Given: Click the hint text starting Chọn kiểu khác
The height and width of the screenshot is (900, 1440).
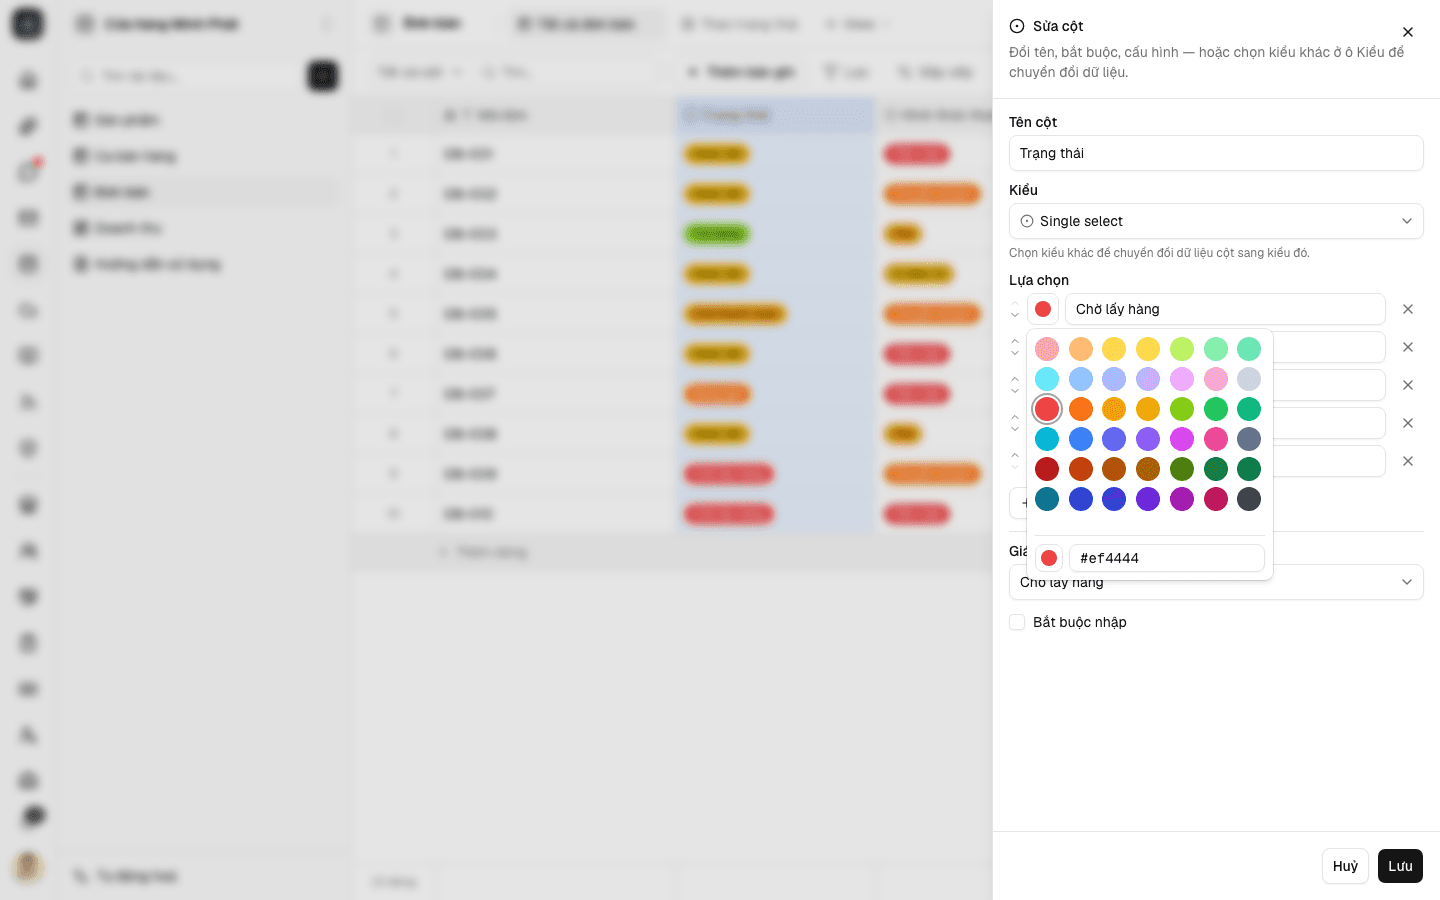Looking at the screenshot, I should [x=1159, y=253].
